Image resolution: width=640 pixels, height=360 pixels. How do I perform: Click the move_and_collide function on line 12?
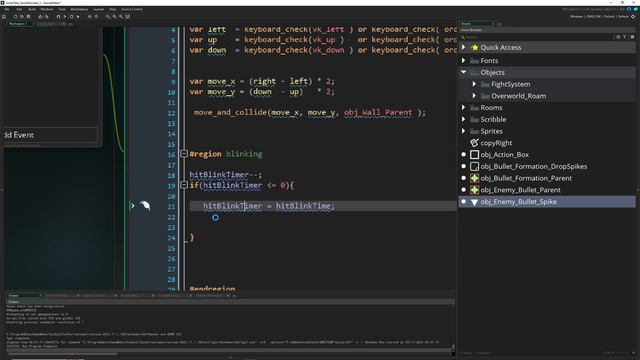pos(230,112)
